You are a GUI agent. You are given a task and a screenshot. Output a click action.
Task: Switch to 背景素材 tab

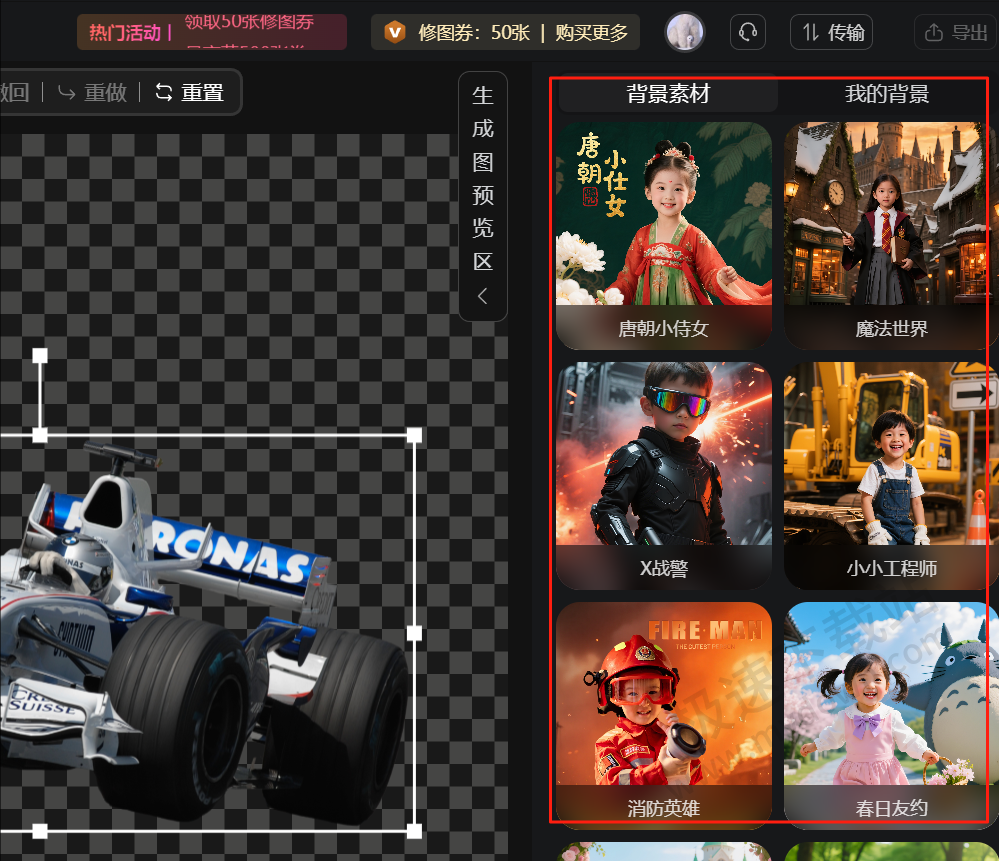pos(668,94)
